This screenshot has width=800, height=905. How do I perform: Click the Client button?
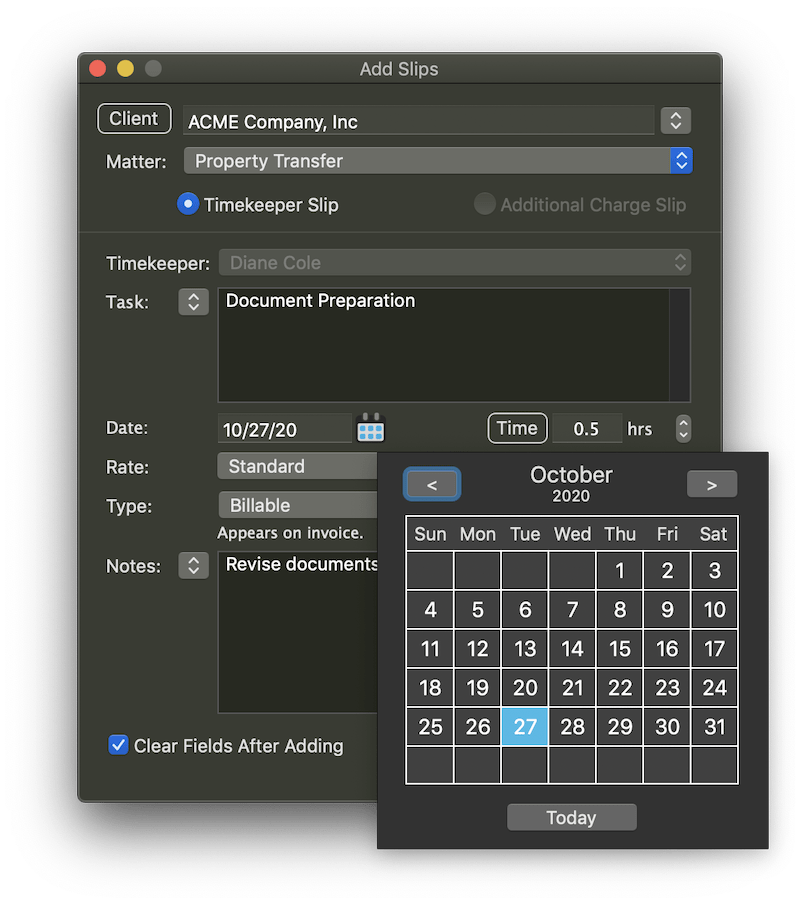click(x=134, y=119)
